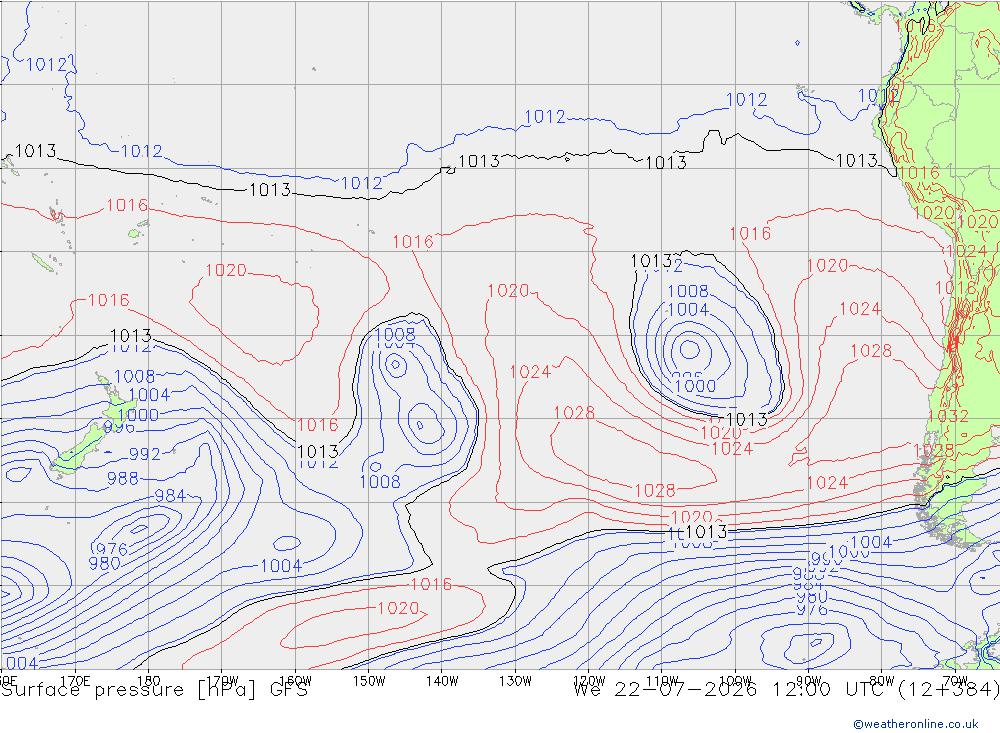Click the 988 isobar label
1000x733 pixels.
tap(122, 478)
